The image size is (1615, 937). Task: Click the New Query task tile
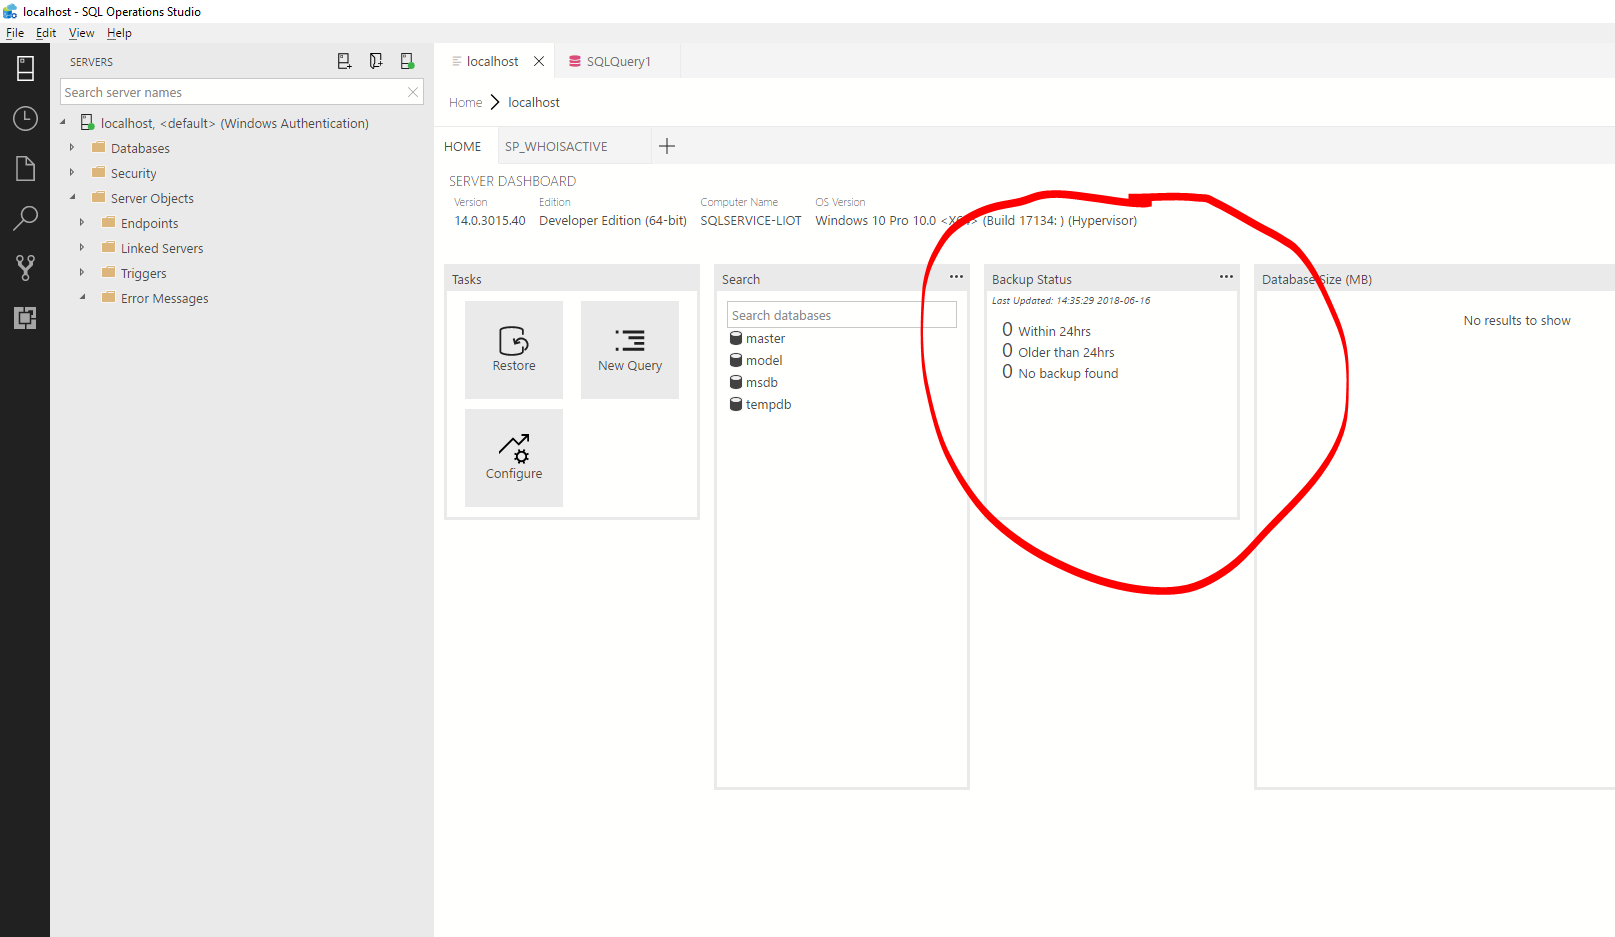coord(630,350)
